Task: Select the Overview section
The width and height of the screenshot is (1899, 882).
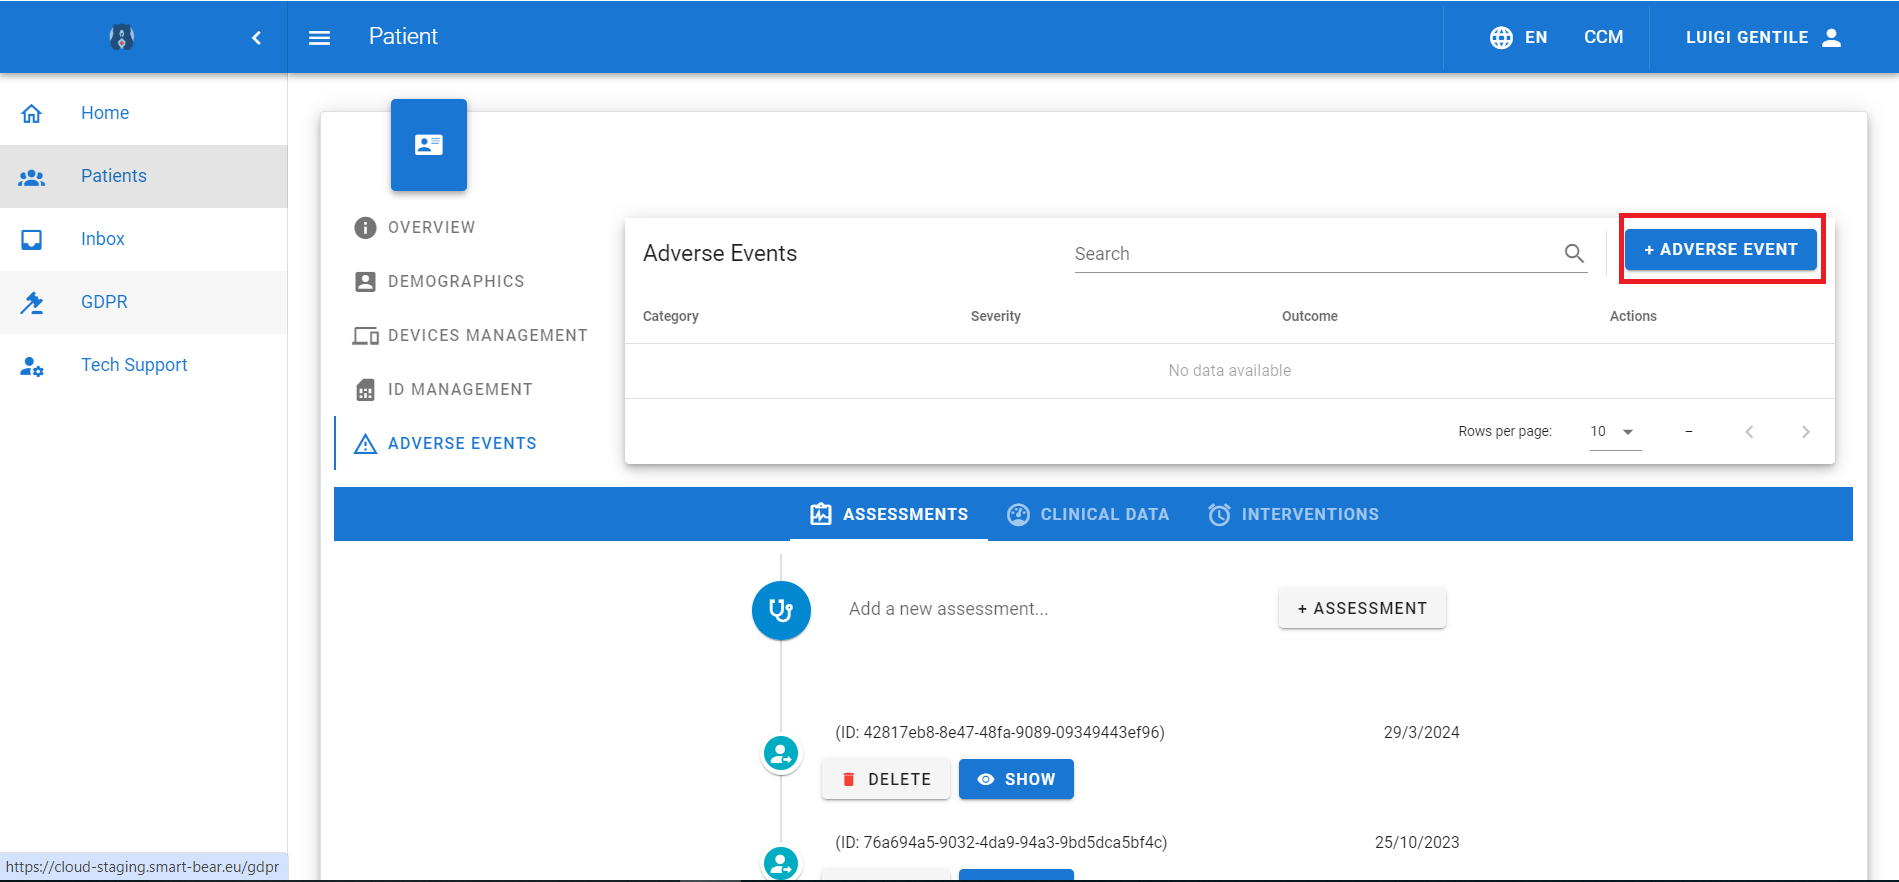Action: [415, 228]
